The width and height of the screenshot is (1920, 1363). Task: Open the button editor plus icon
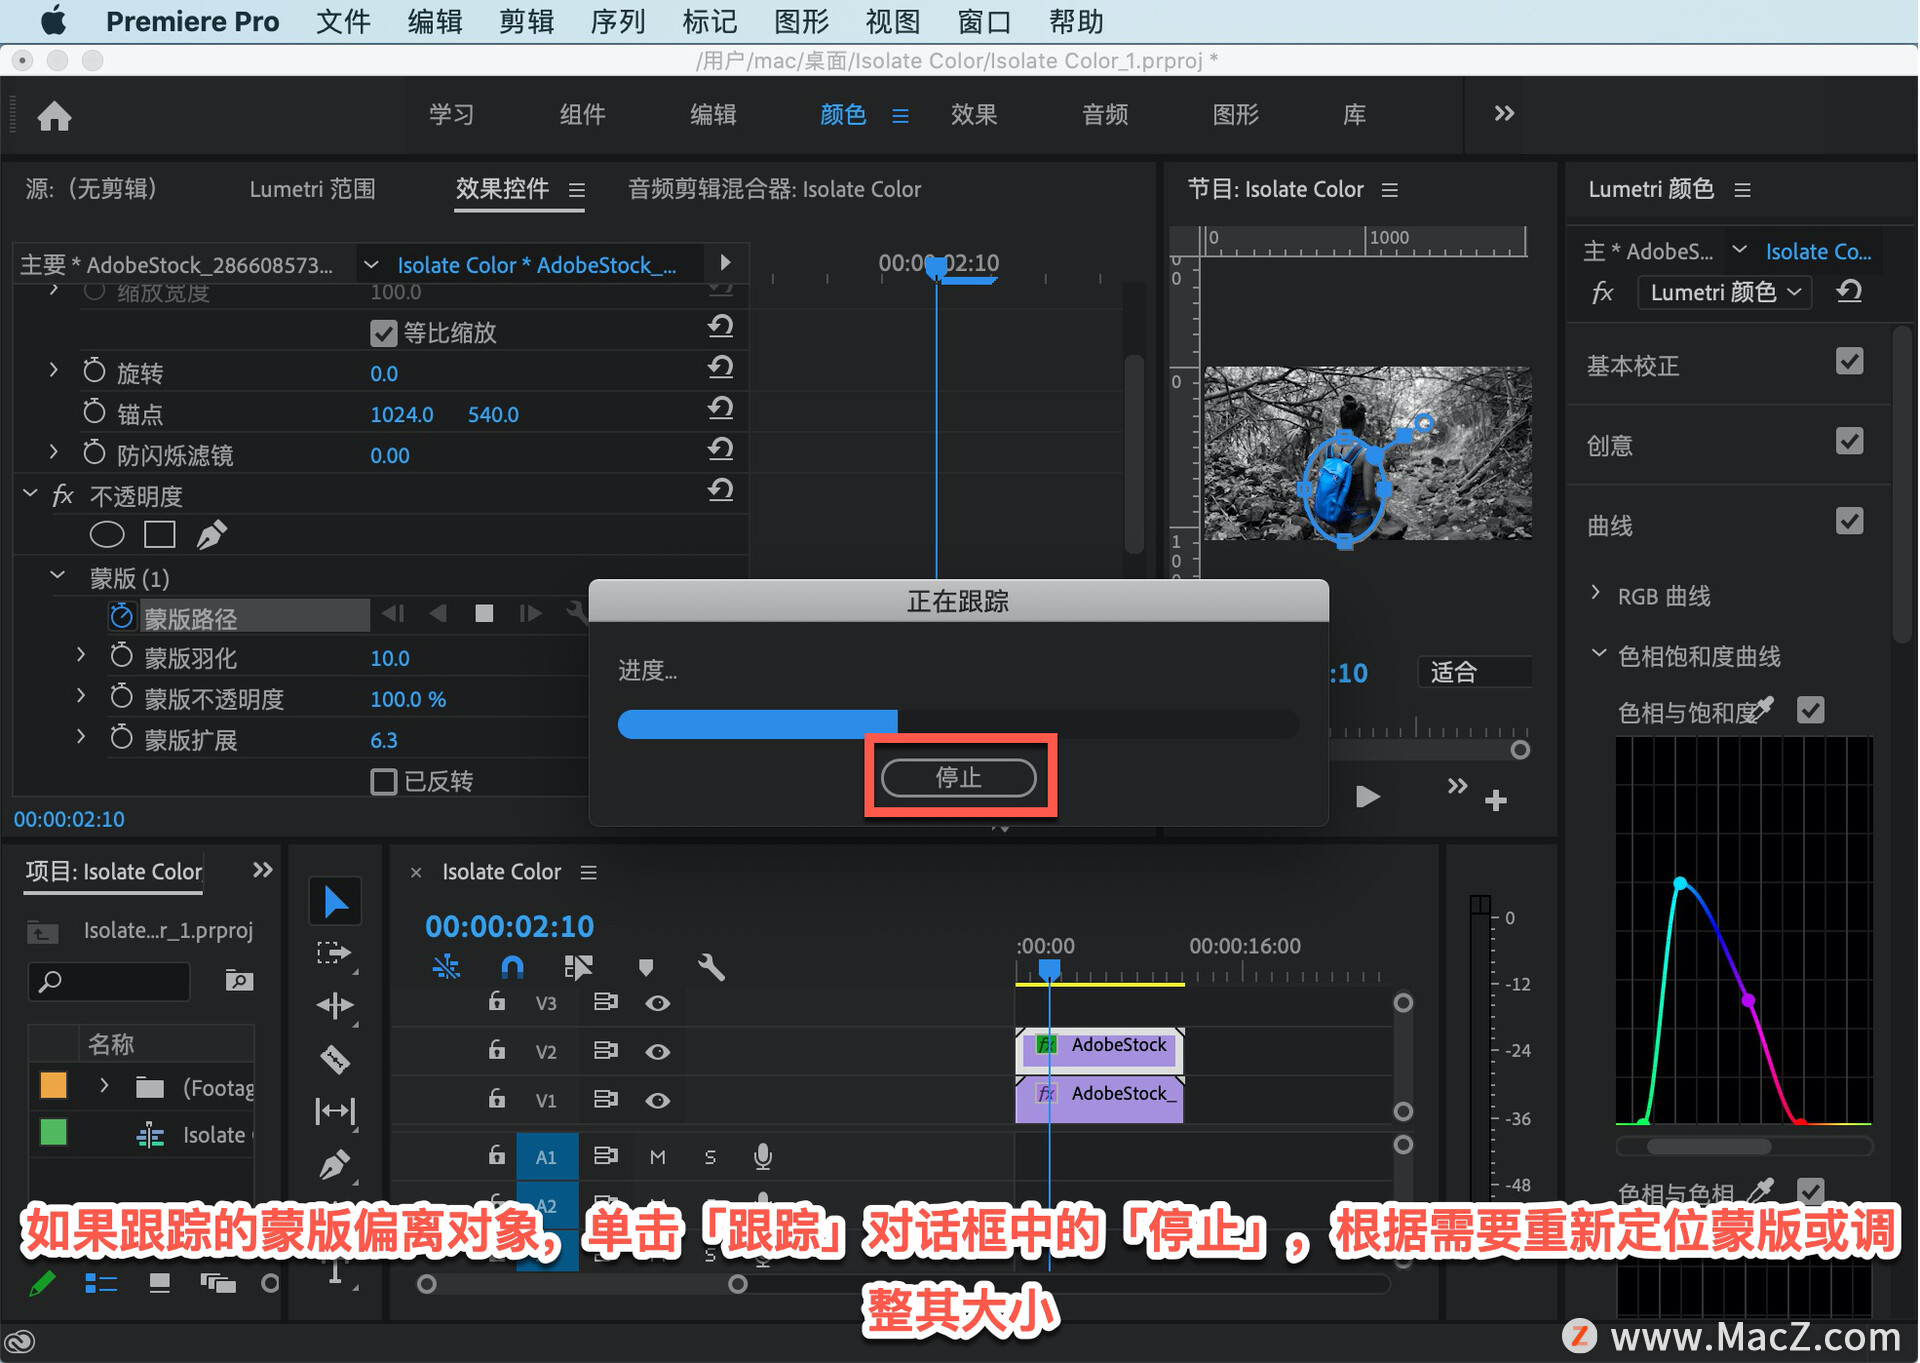click(x=1496, y=800)
